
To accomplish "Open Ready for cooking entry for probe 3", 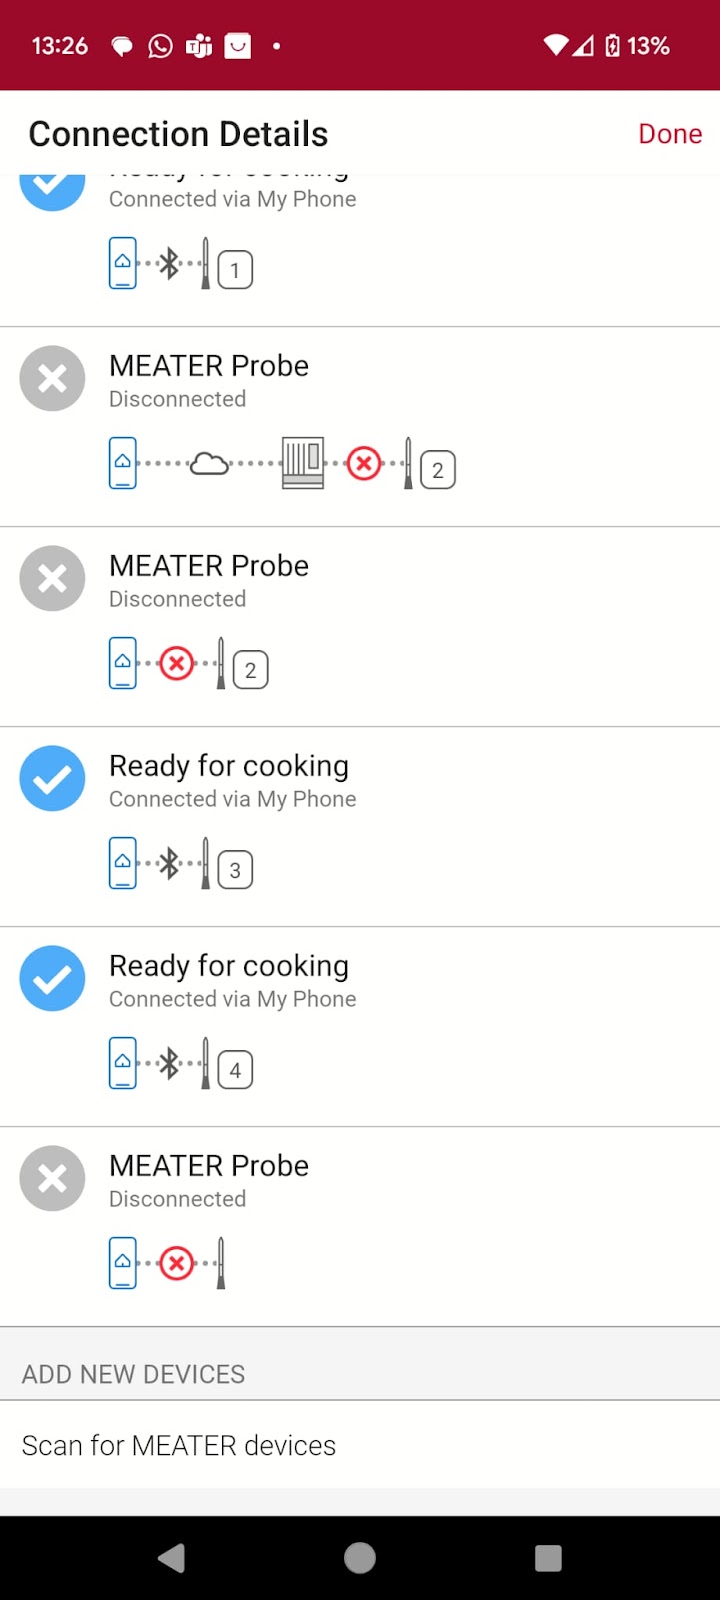I will pyautogui.click(x=360, y=827).
